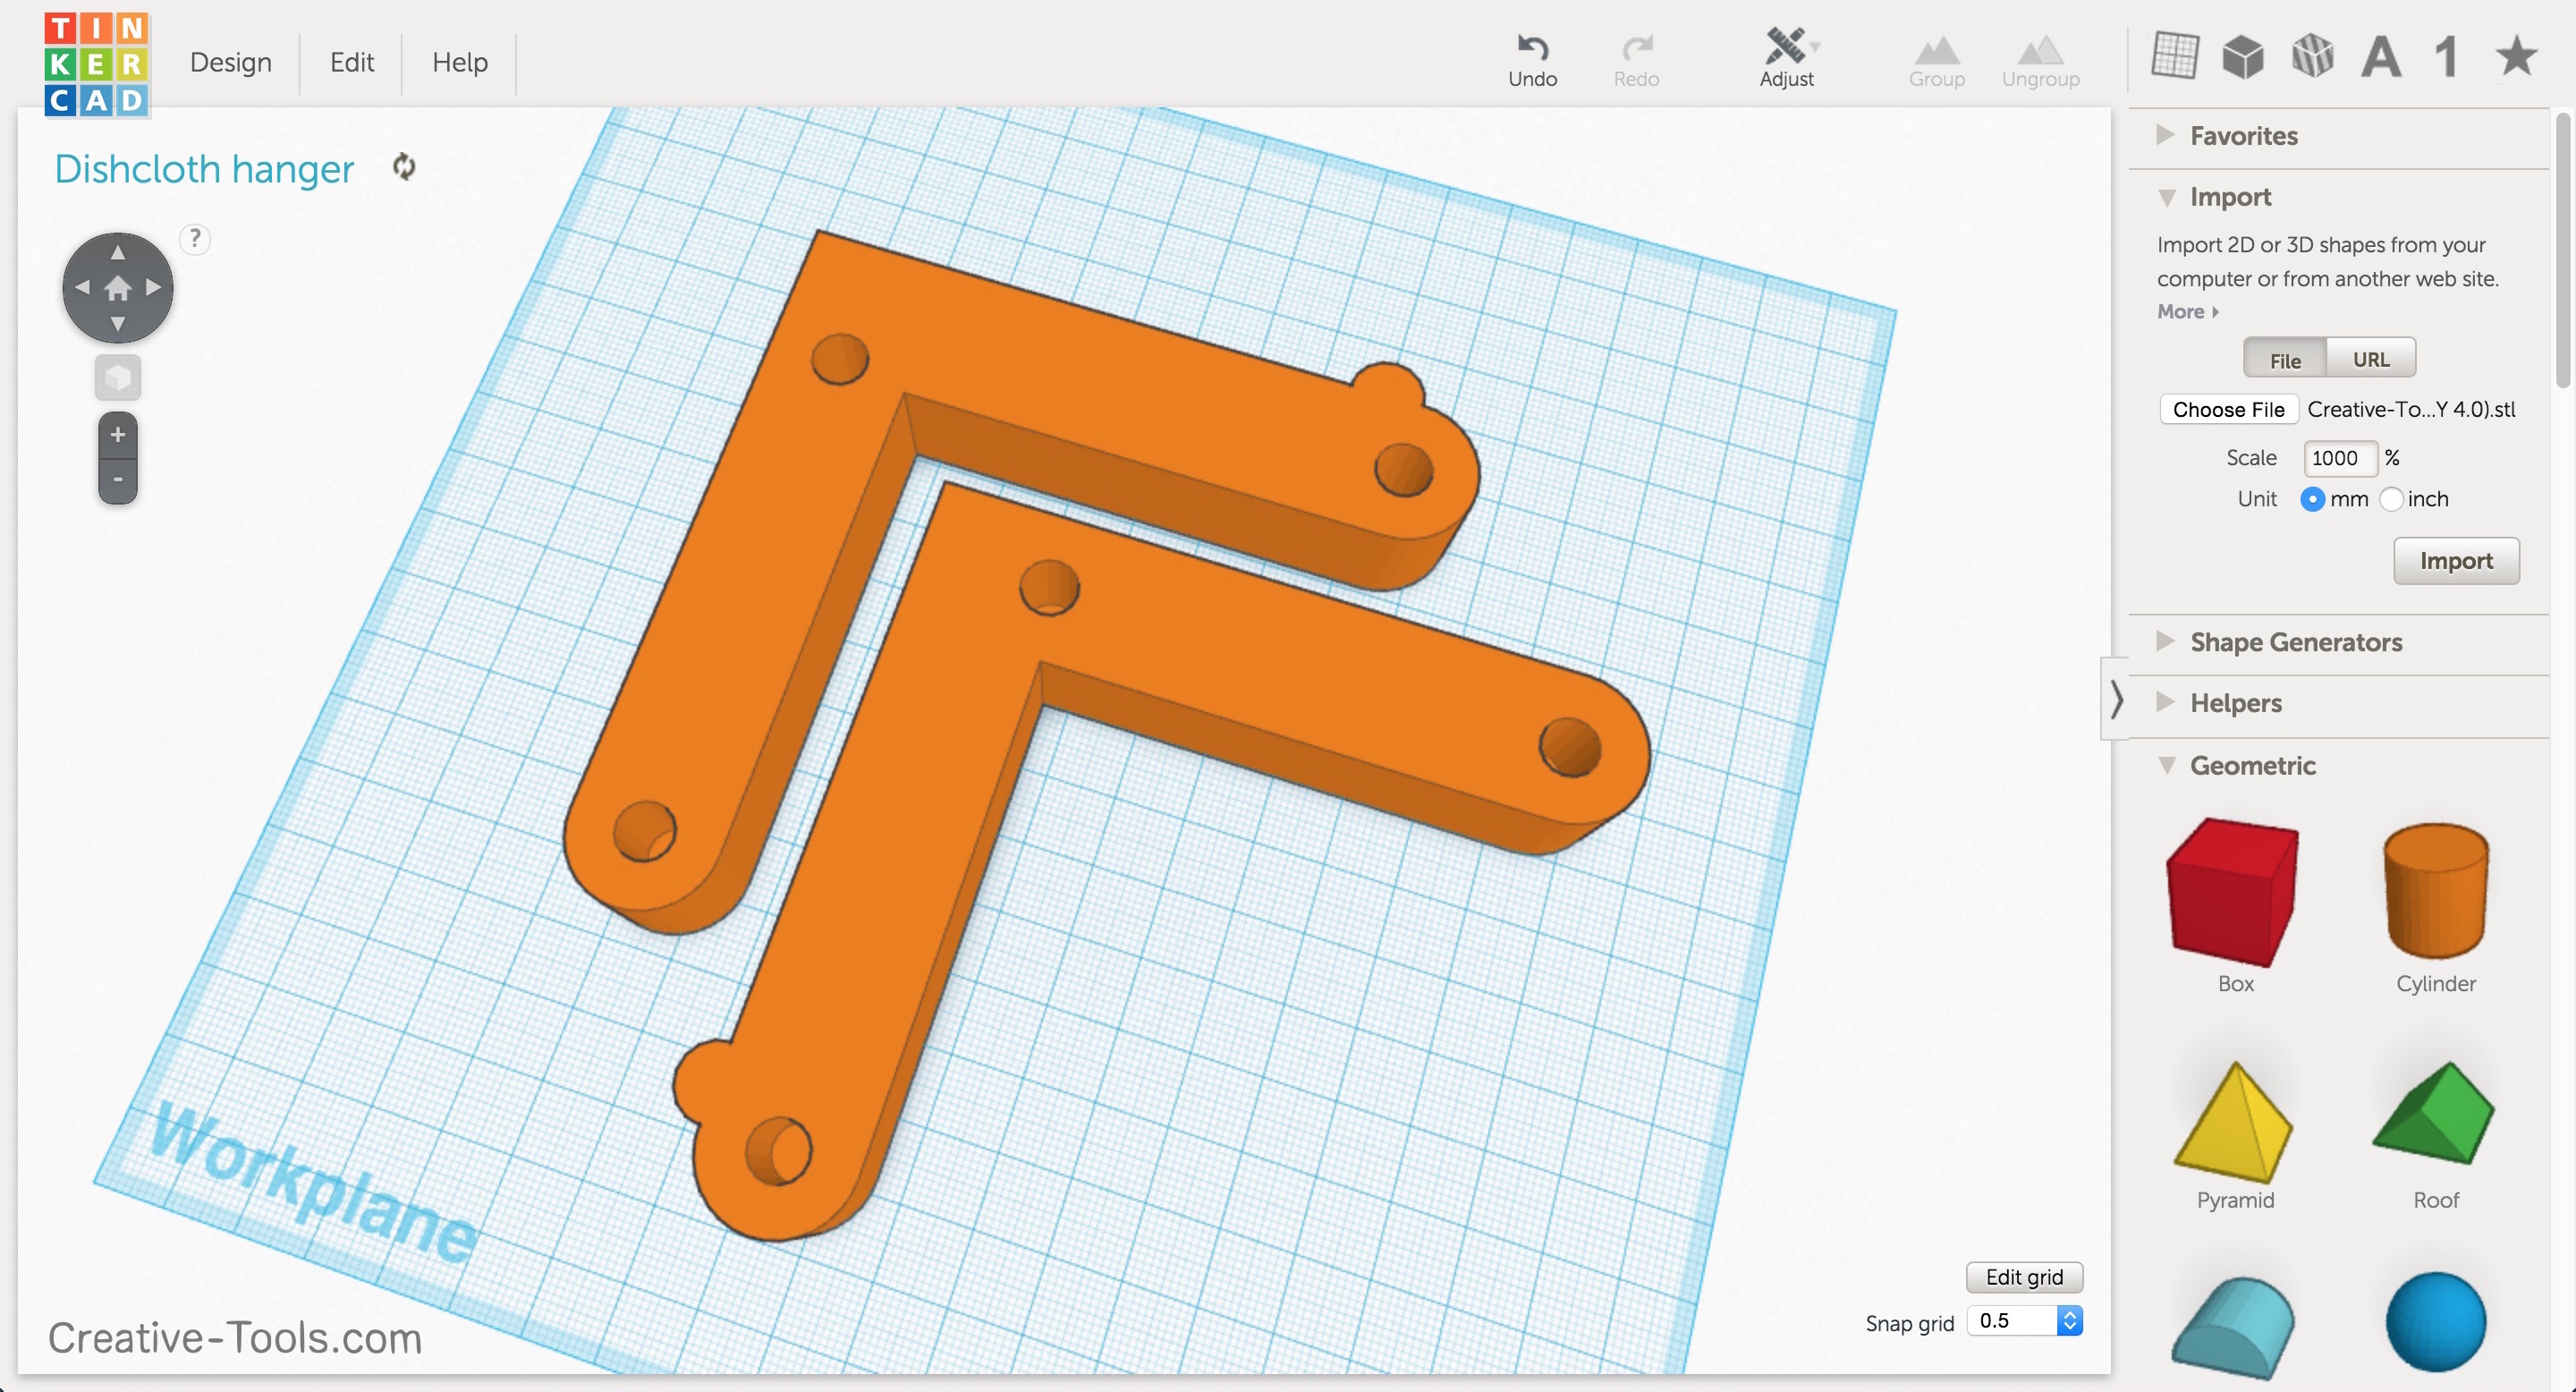Click the Import button
The width and height of the screenshot is (2576, 1392).
point(2456,561)
